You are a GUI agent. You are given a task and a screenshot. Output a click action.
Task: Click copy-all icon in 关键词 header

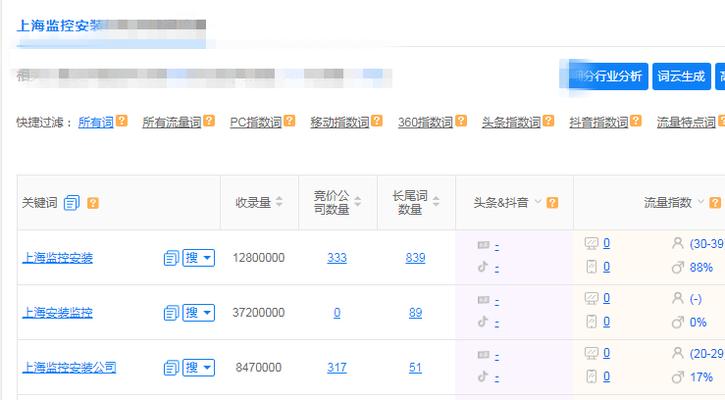coord(72,203)
